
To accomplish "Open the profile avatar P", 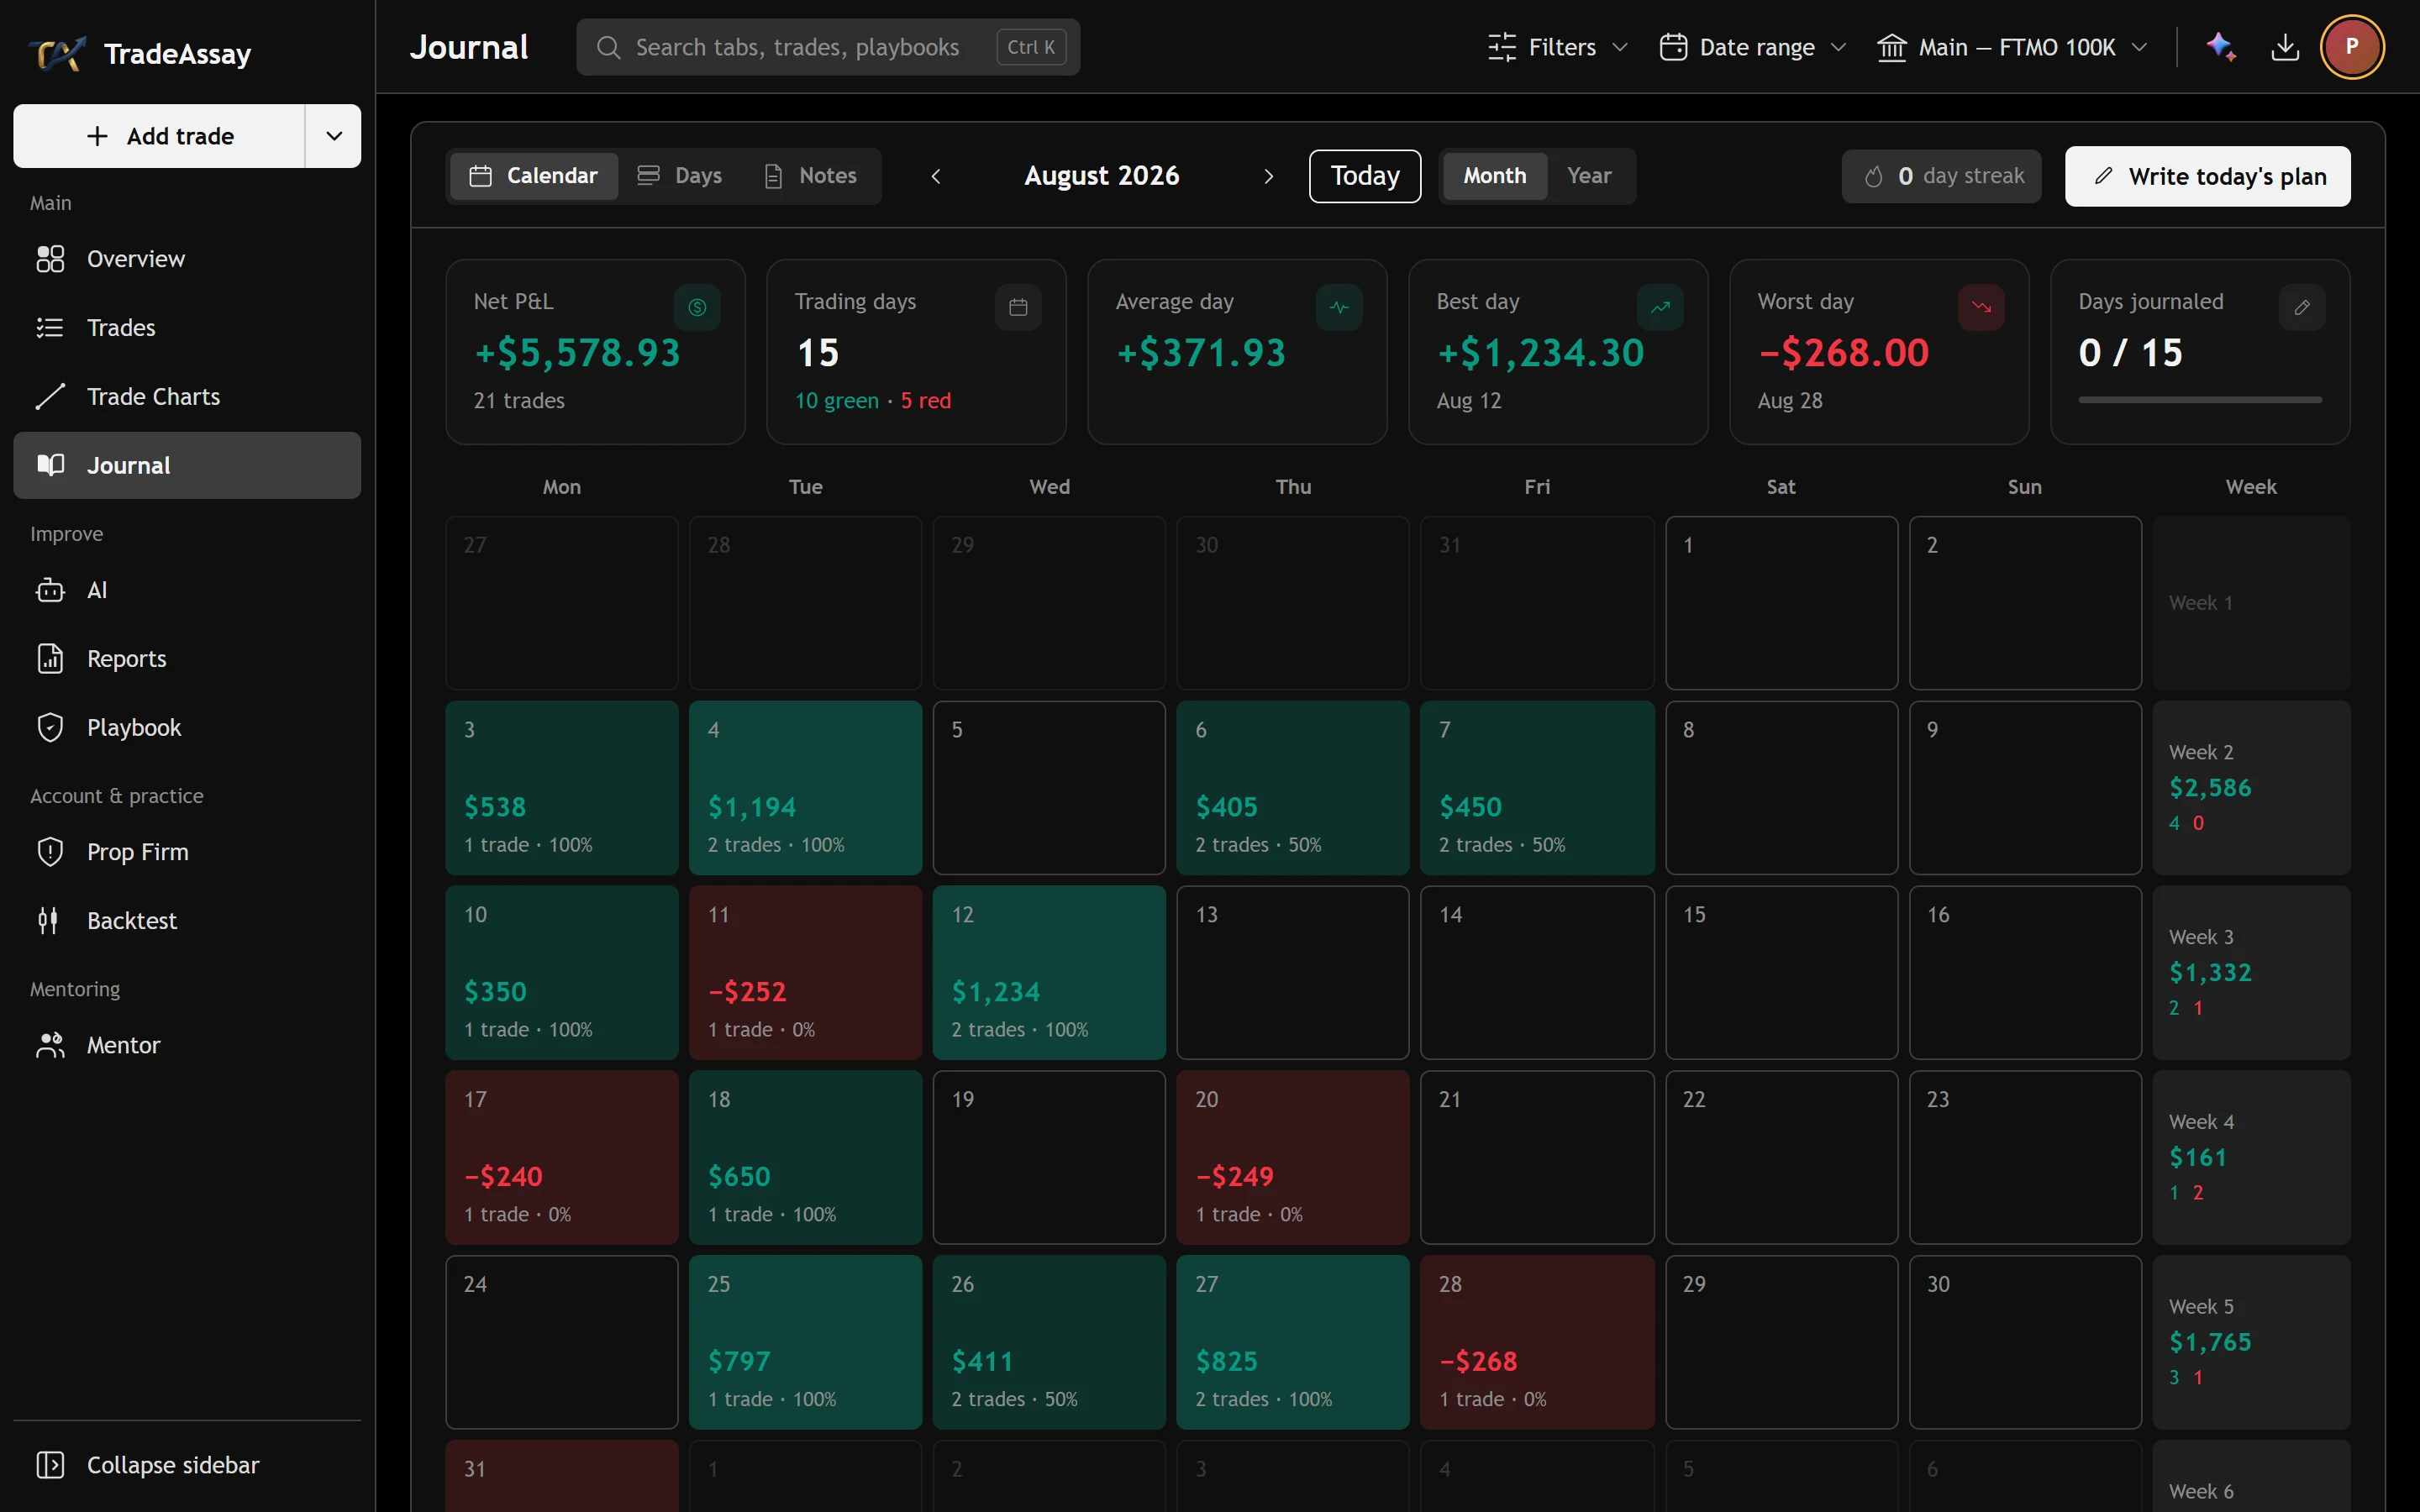I will [2352, 47].
